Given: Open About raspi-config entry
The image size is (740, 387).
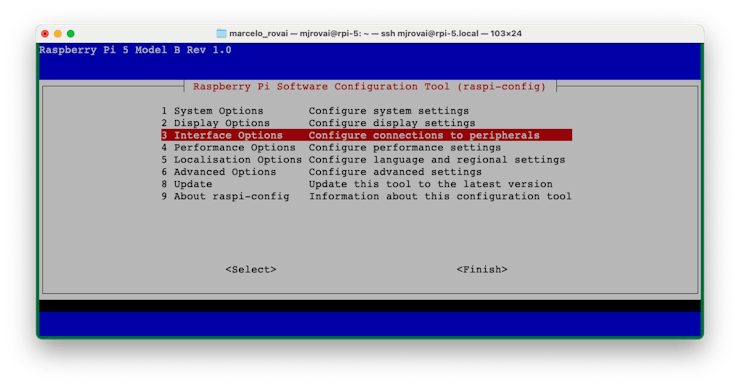Looking at the screenshot, I should [x=366, y=197].
